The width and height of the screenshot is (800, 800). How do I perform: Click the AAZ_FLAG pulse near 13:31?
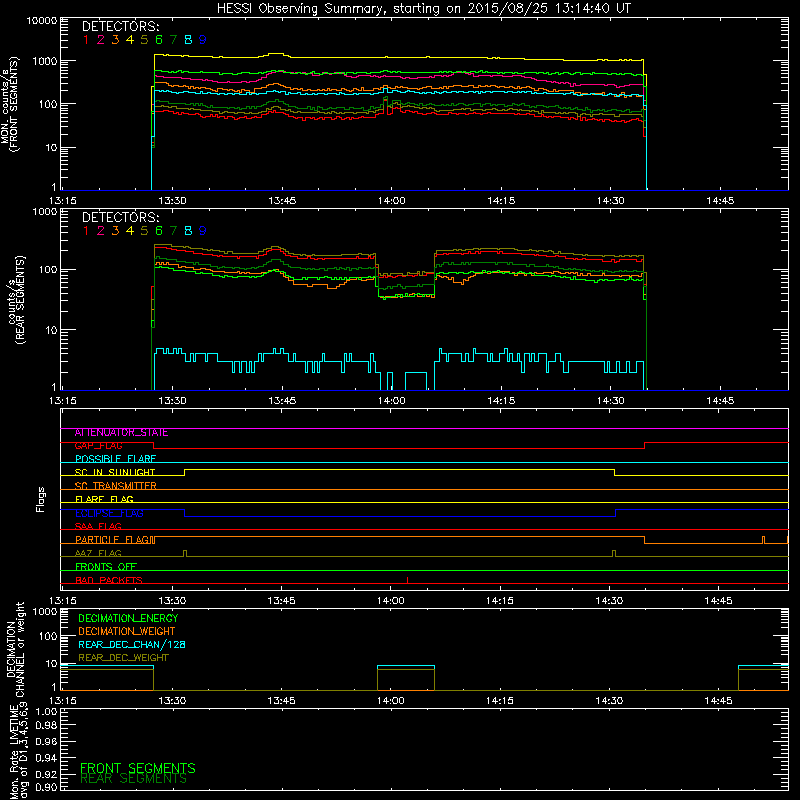(x=185, y=553)
